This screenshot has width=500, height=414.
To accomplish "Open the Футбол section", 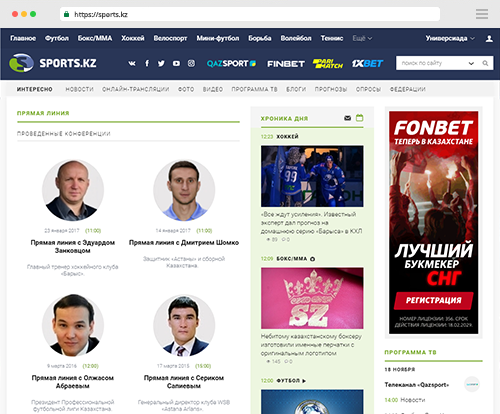I will click(57, 38).
